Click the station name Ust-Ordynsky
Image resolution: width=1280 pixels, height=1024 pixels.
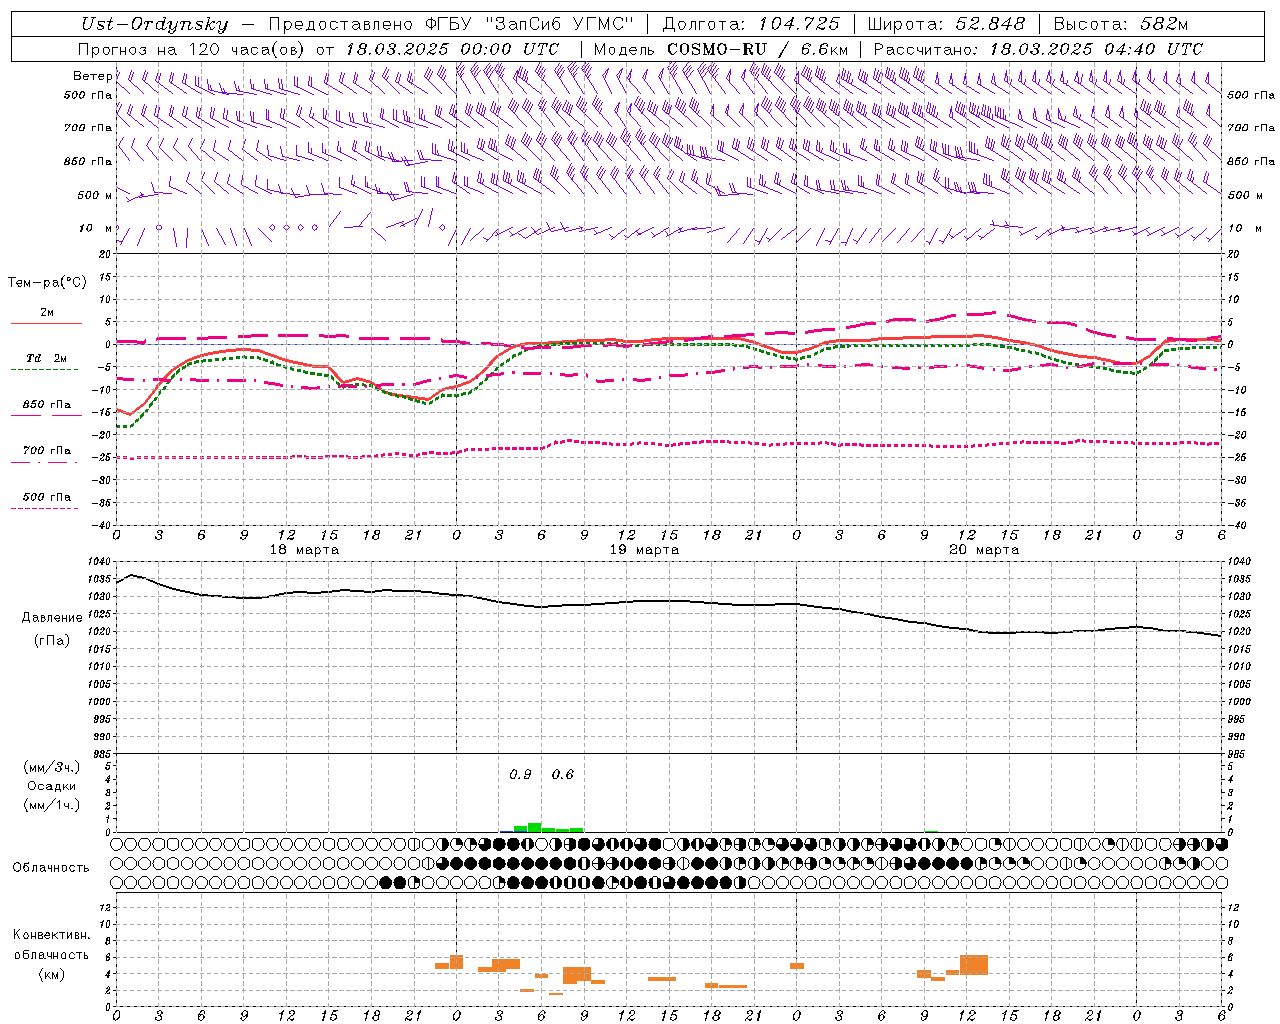pyautogui.click(x=154, y=24)
